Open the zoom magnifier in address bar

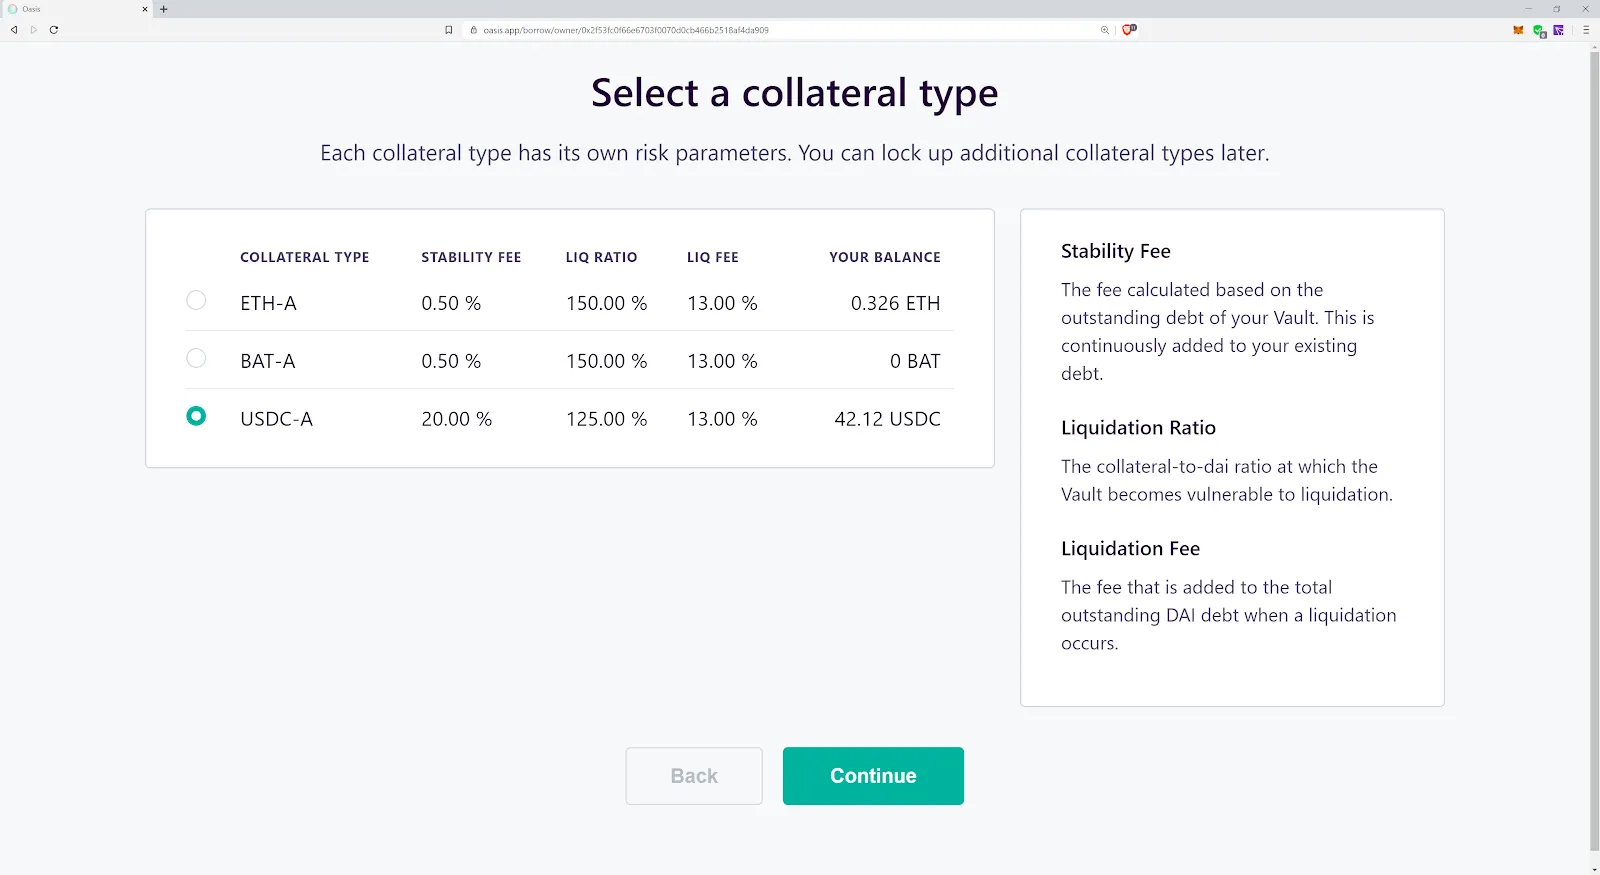1105,30
